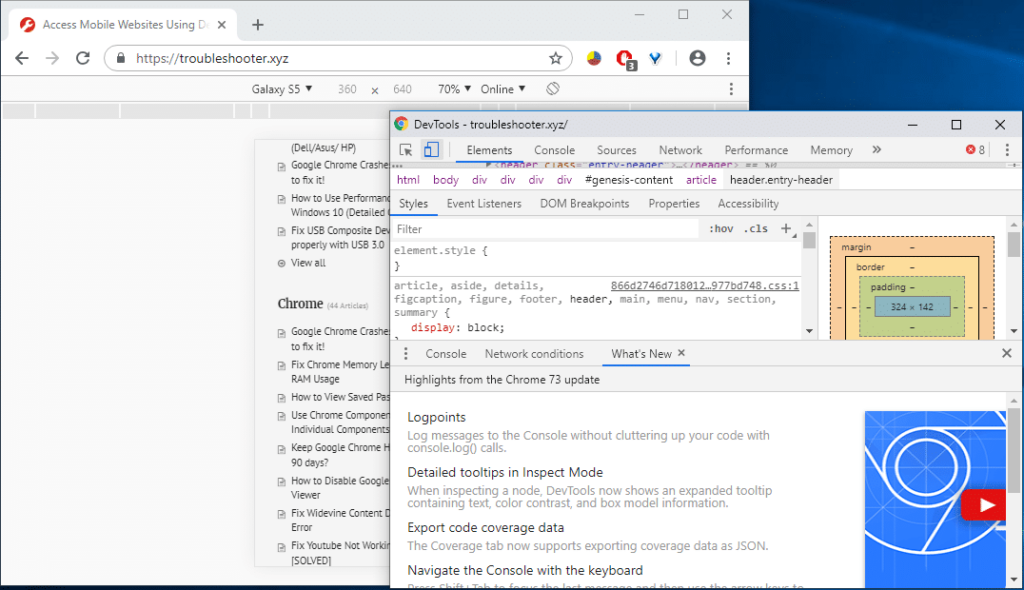Open the Sources tab
The width and height of the screenshot is (1024, 590).
pyautogui.click(x=616, y=150)
